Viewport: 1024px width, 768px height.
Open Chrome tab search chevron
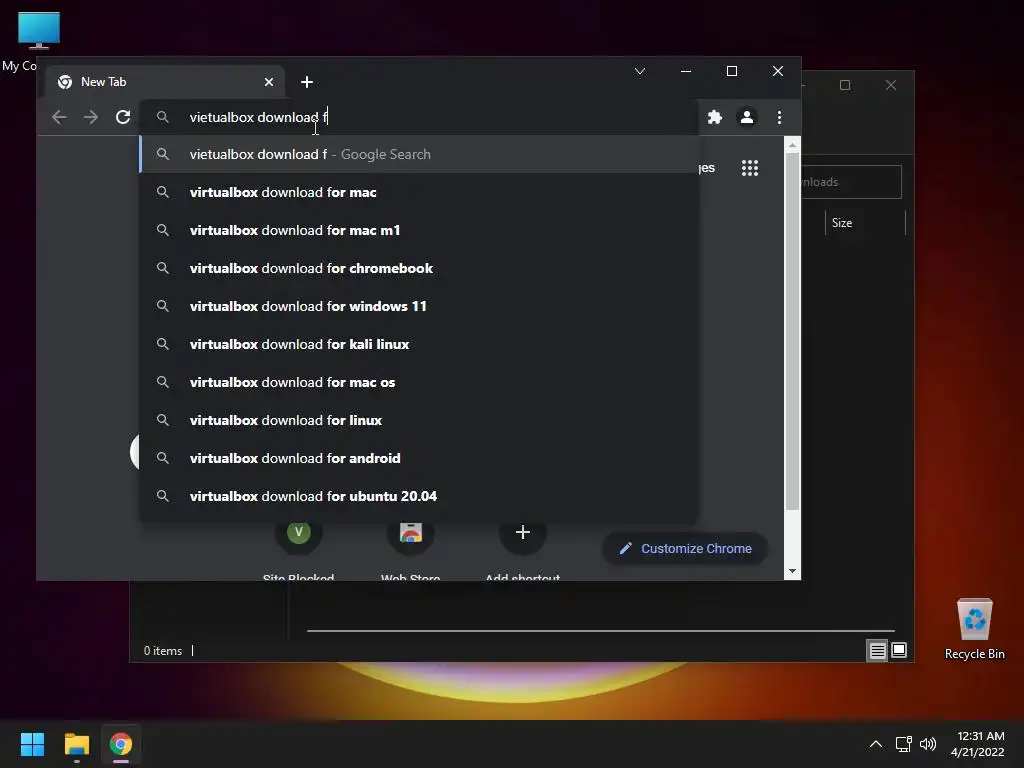(x=640, y=71)
